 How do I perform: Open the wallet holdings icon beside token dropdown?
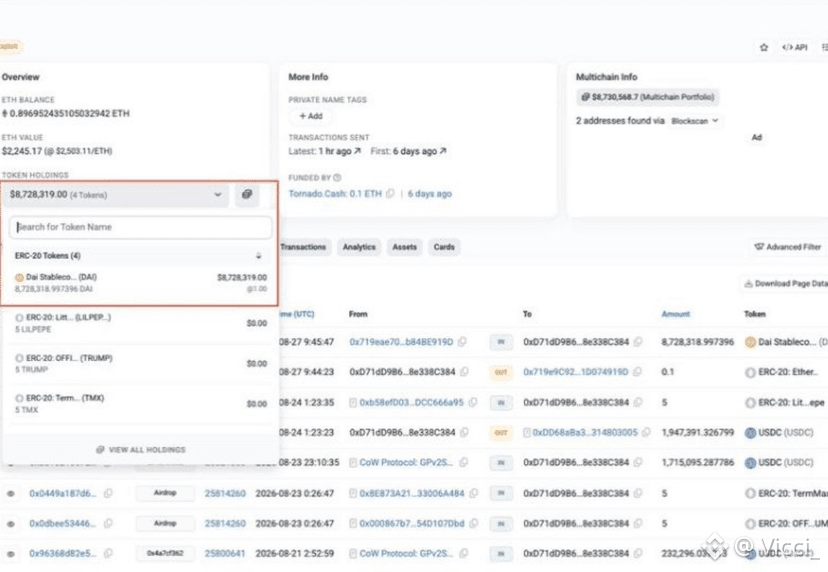coord(247,194)
